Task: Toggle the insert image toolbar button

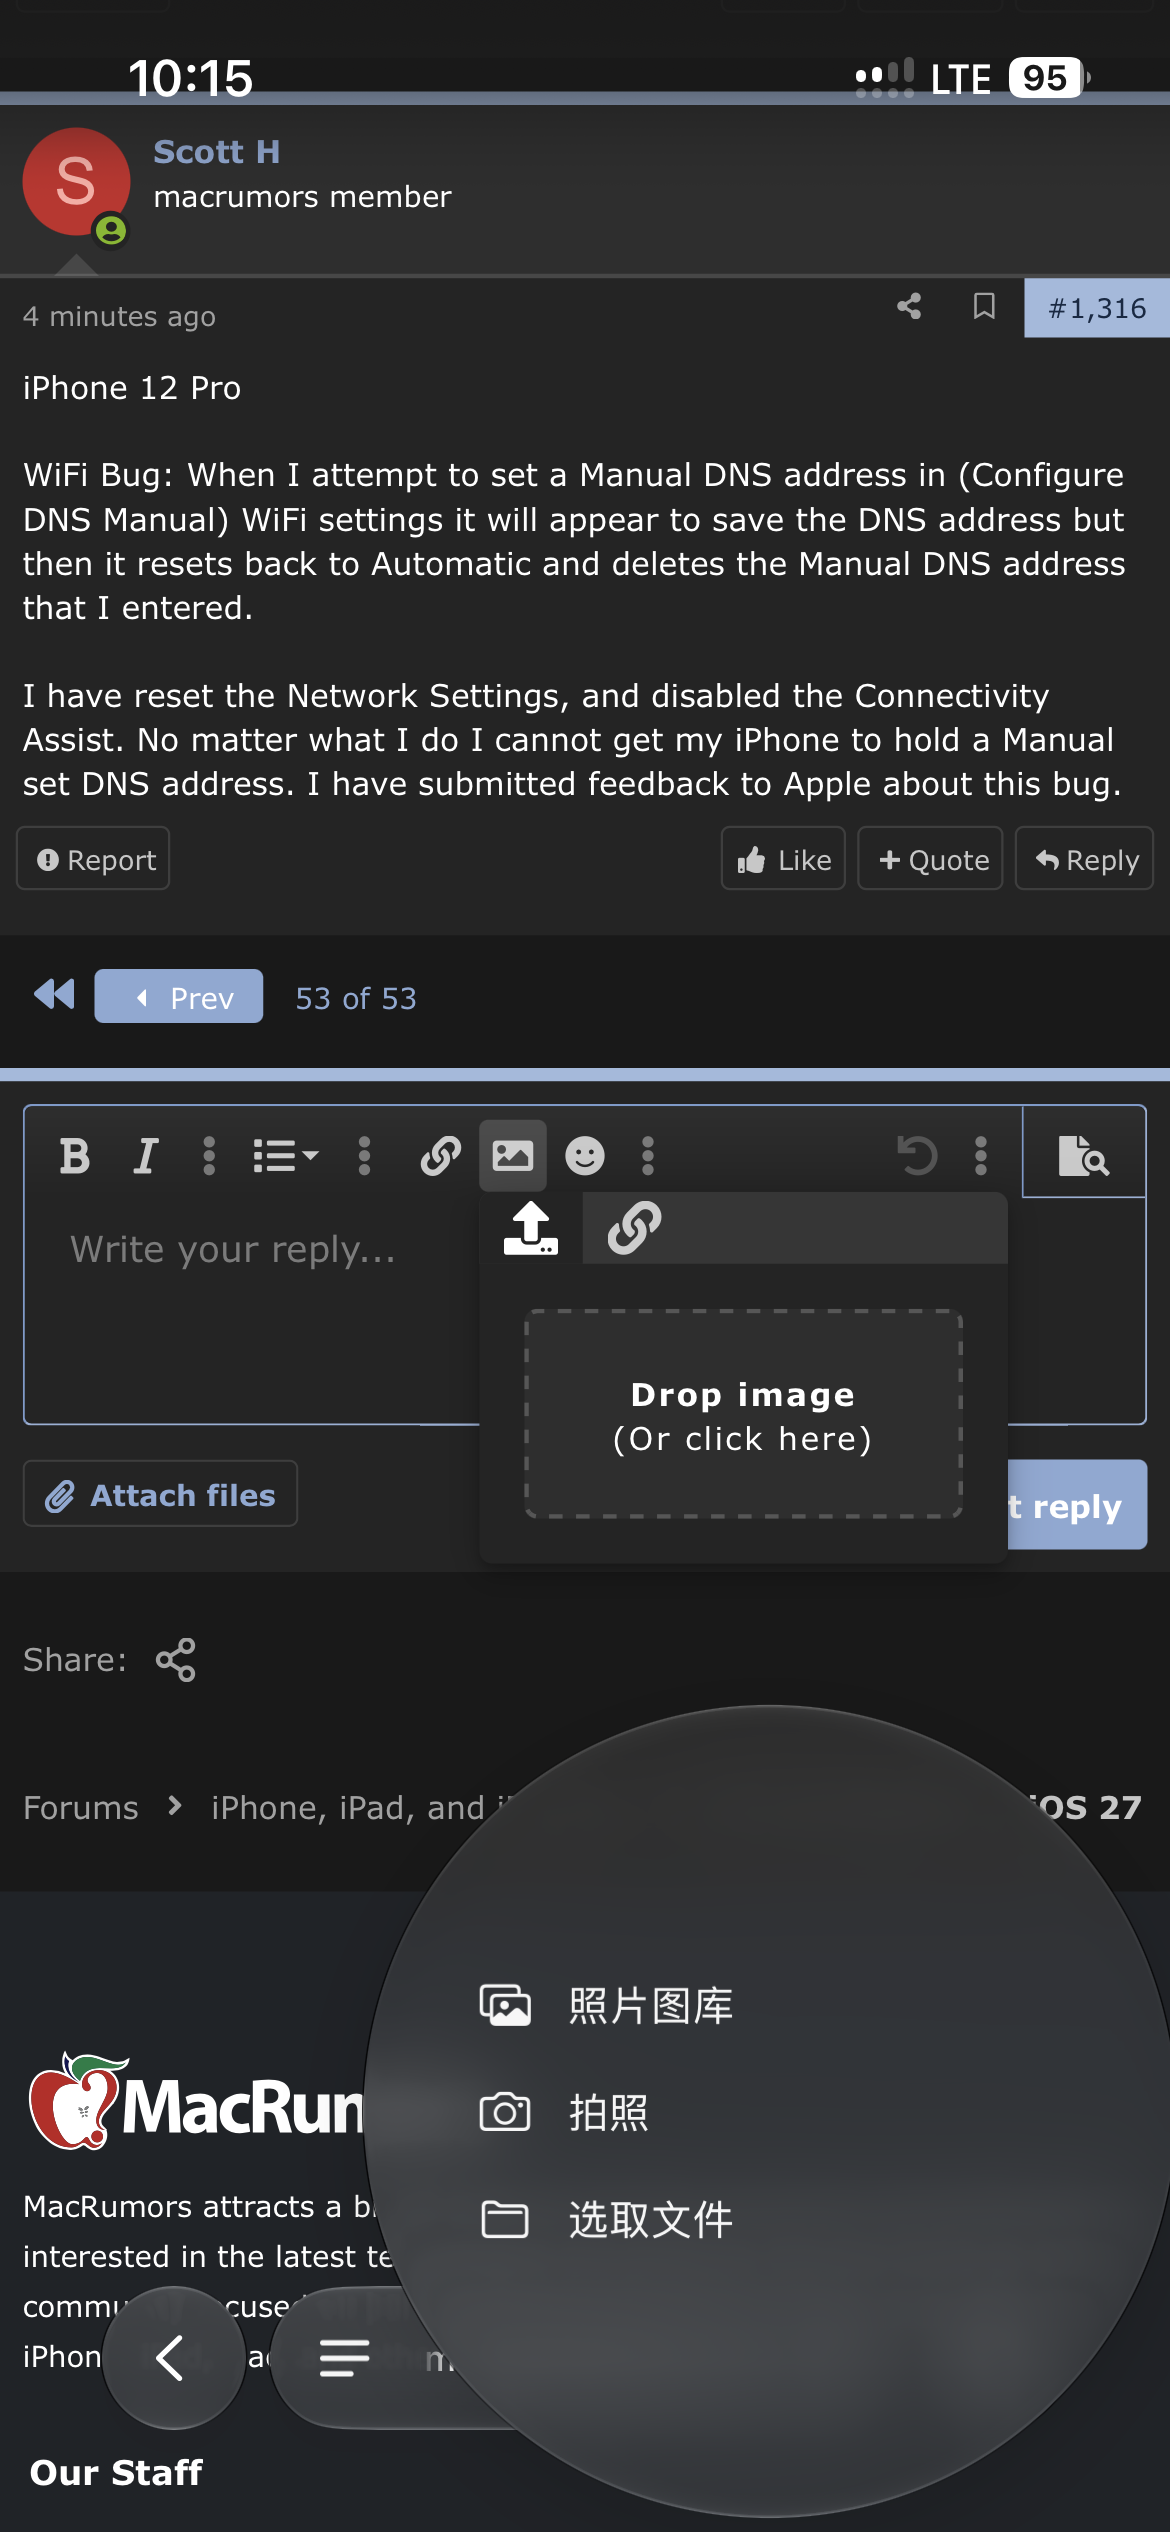Action: coord(513,1156)
